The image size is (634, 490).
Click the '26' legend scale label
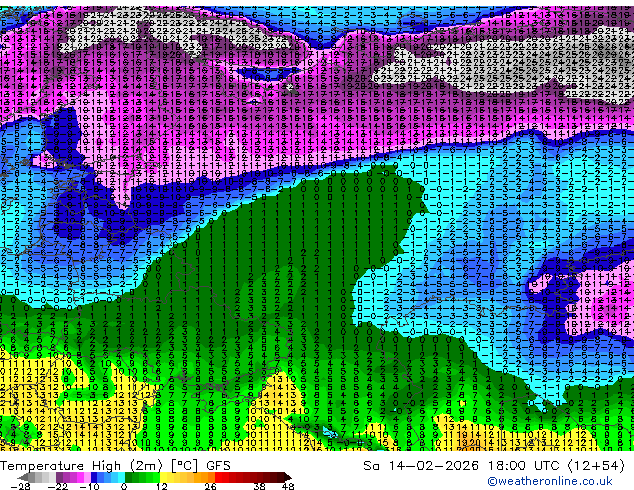click(x=210, y=486)
